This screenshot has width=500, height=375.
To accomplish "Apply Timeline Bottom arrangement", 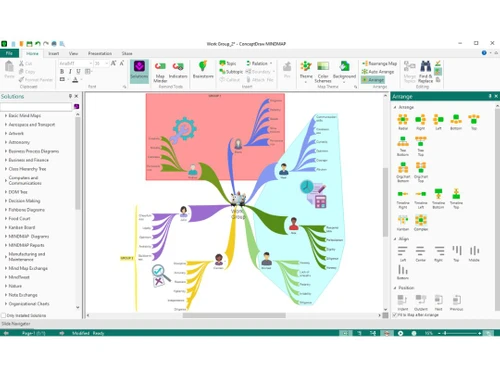I will [x=438, y=199].
